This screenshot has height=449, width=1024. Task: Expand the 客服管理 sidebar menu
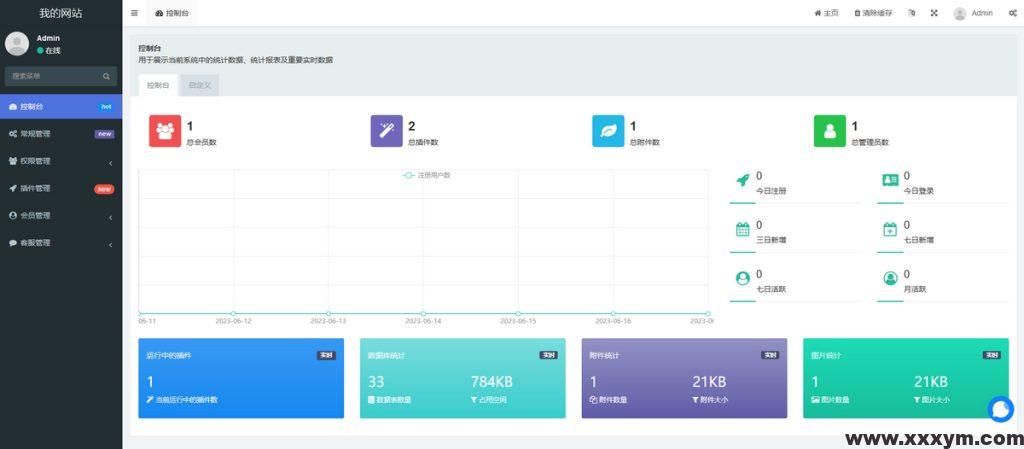coord(60,243)
